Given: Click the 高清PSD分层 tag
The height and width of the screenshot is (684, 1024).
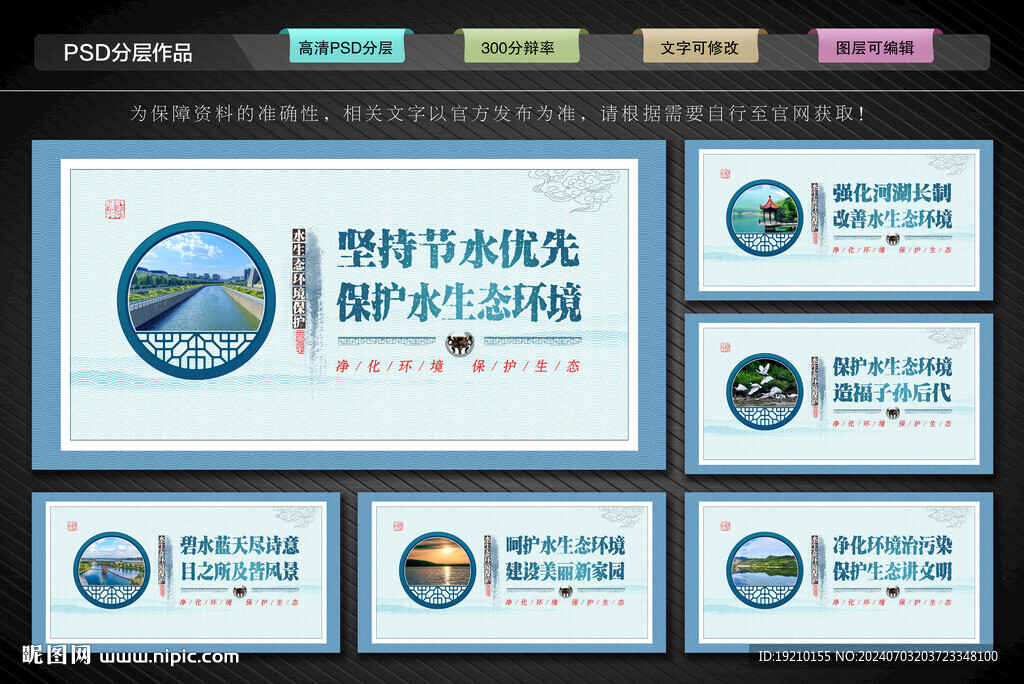Looking at the screenshot, I should pos(347,47).
